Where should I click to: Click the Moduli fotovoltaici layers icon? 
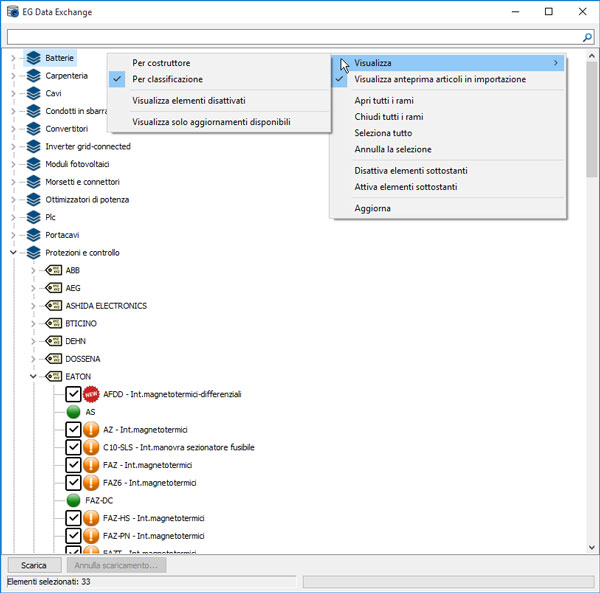34,164
